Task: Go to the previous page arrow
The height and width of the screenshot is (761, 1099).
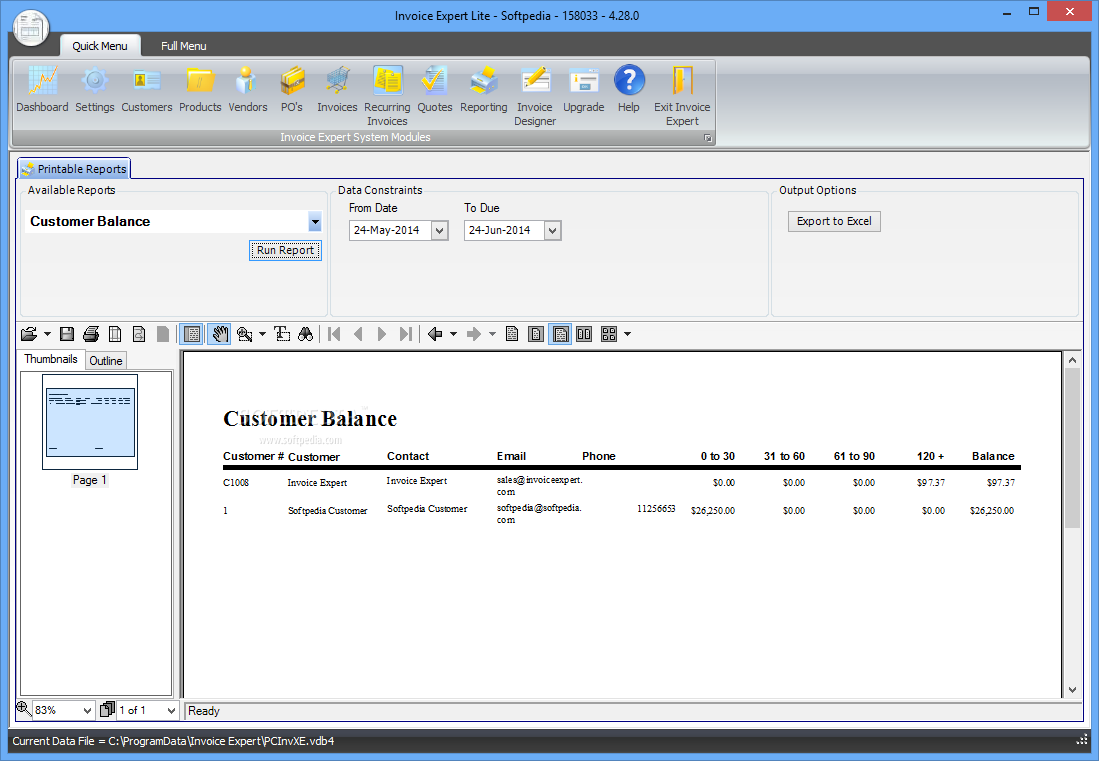Action: click(x=358, y=334)
